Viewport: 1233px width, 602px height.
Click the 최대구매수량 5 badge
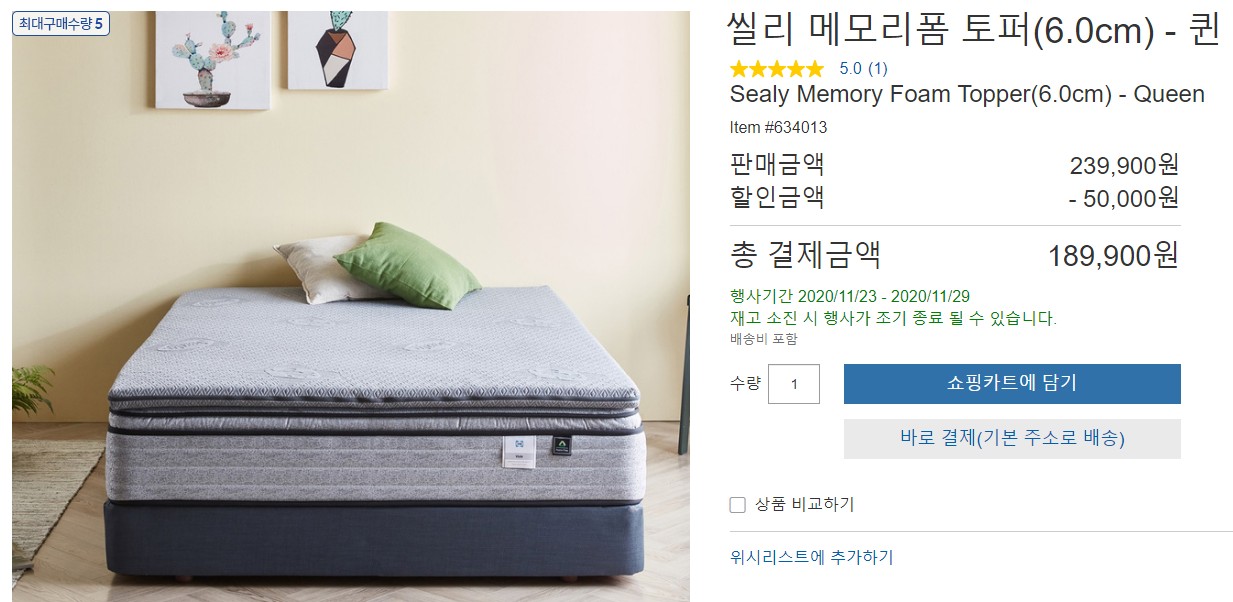(61, 23)
